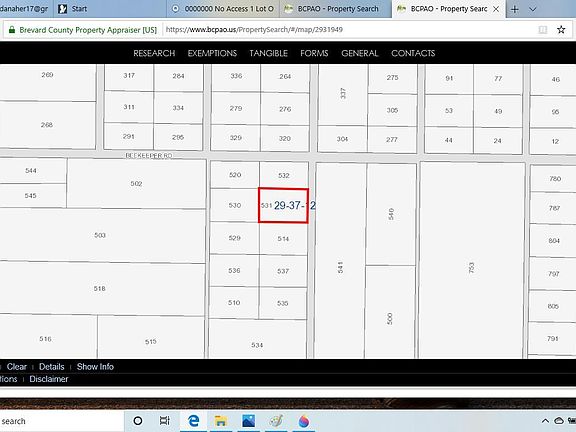Click the Show Info link
The image size is (576, 432).
pos(95,367)
